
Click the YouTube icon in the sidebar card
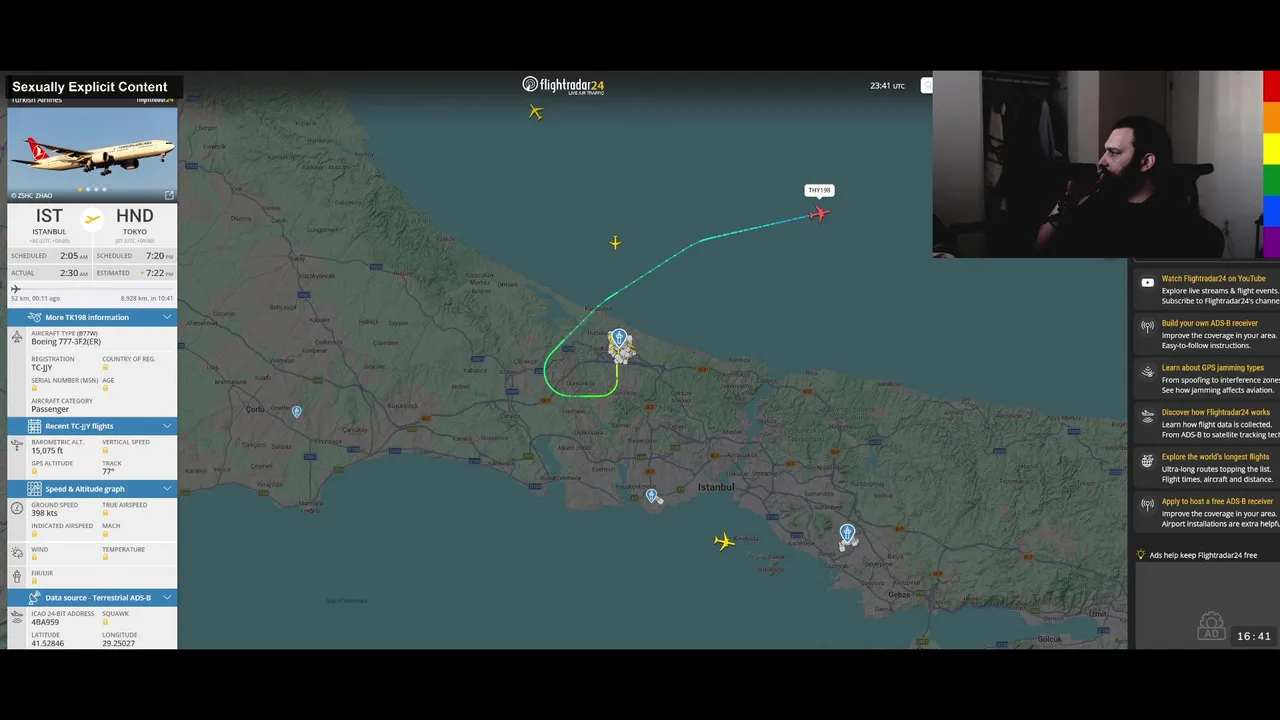1147,283
